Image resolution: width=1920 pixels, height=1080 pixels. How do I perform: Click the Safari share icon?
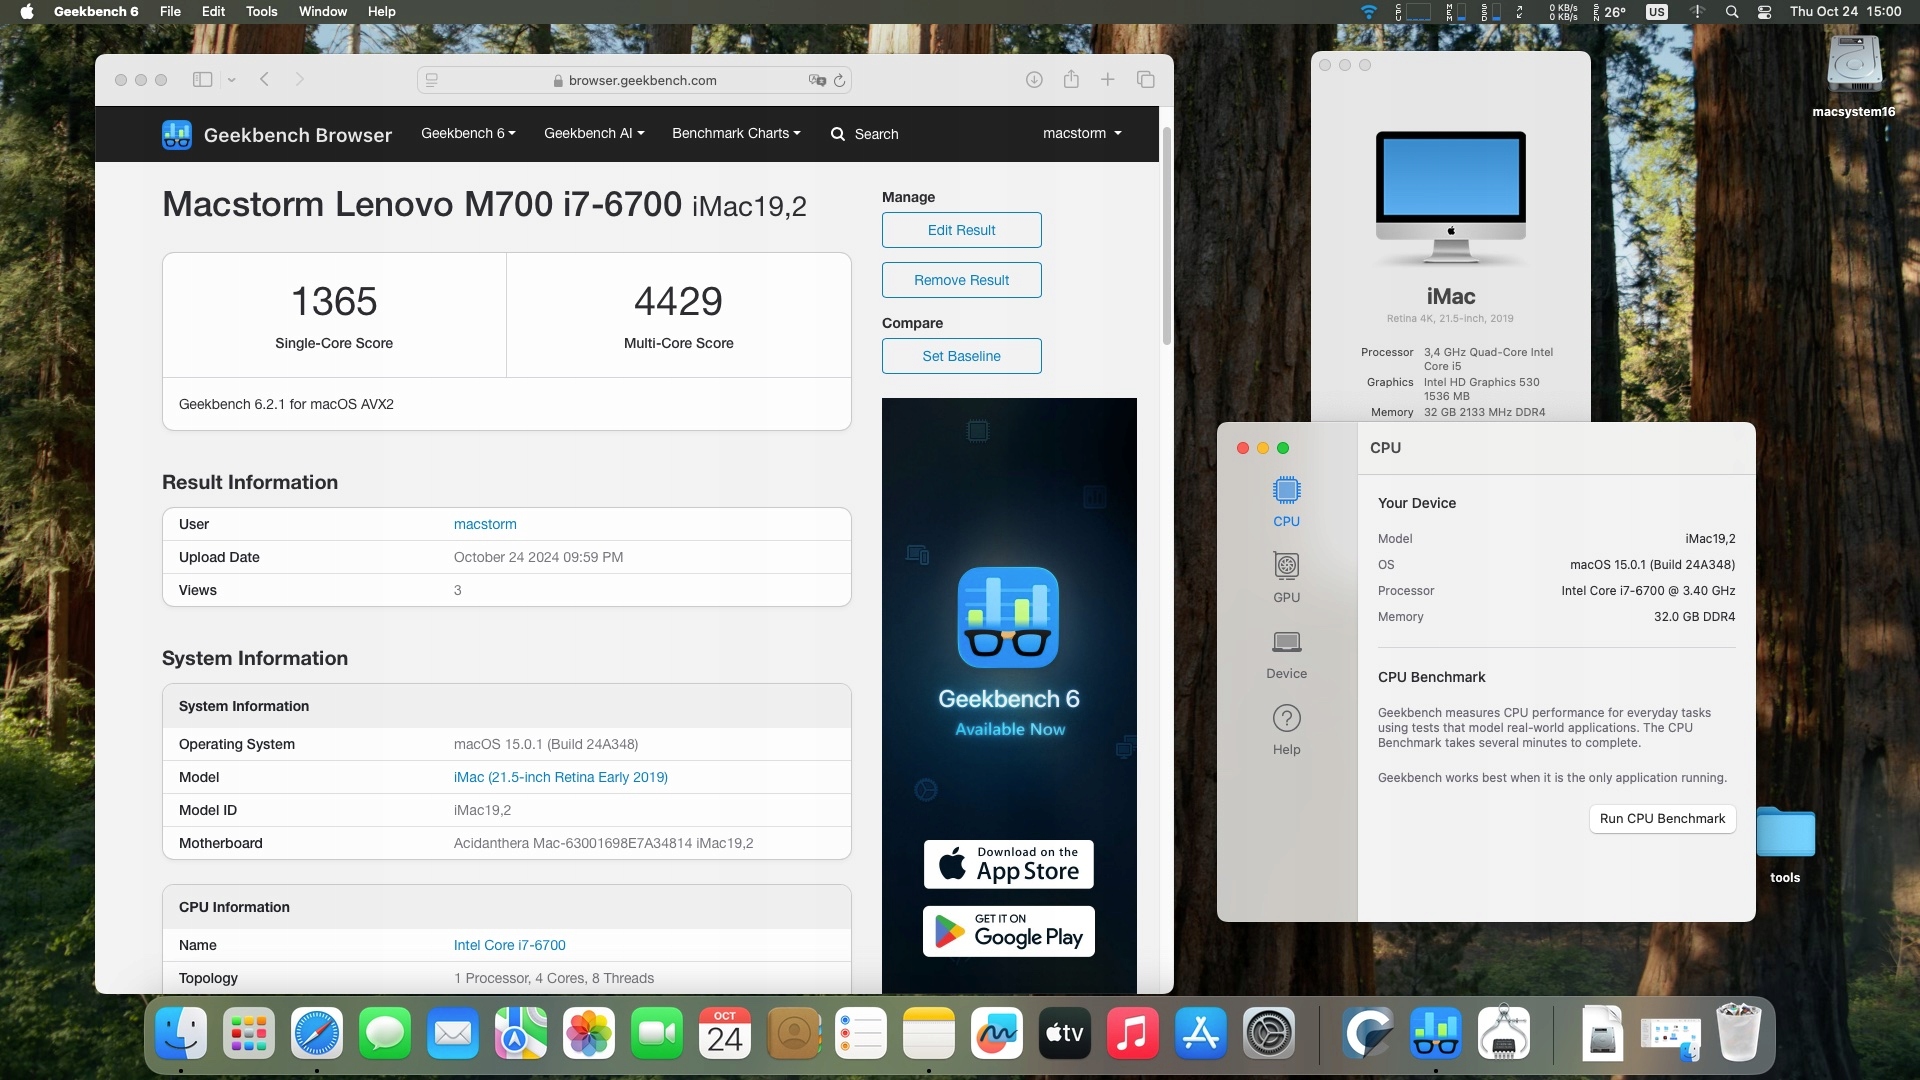pos(1071,79)
